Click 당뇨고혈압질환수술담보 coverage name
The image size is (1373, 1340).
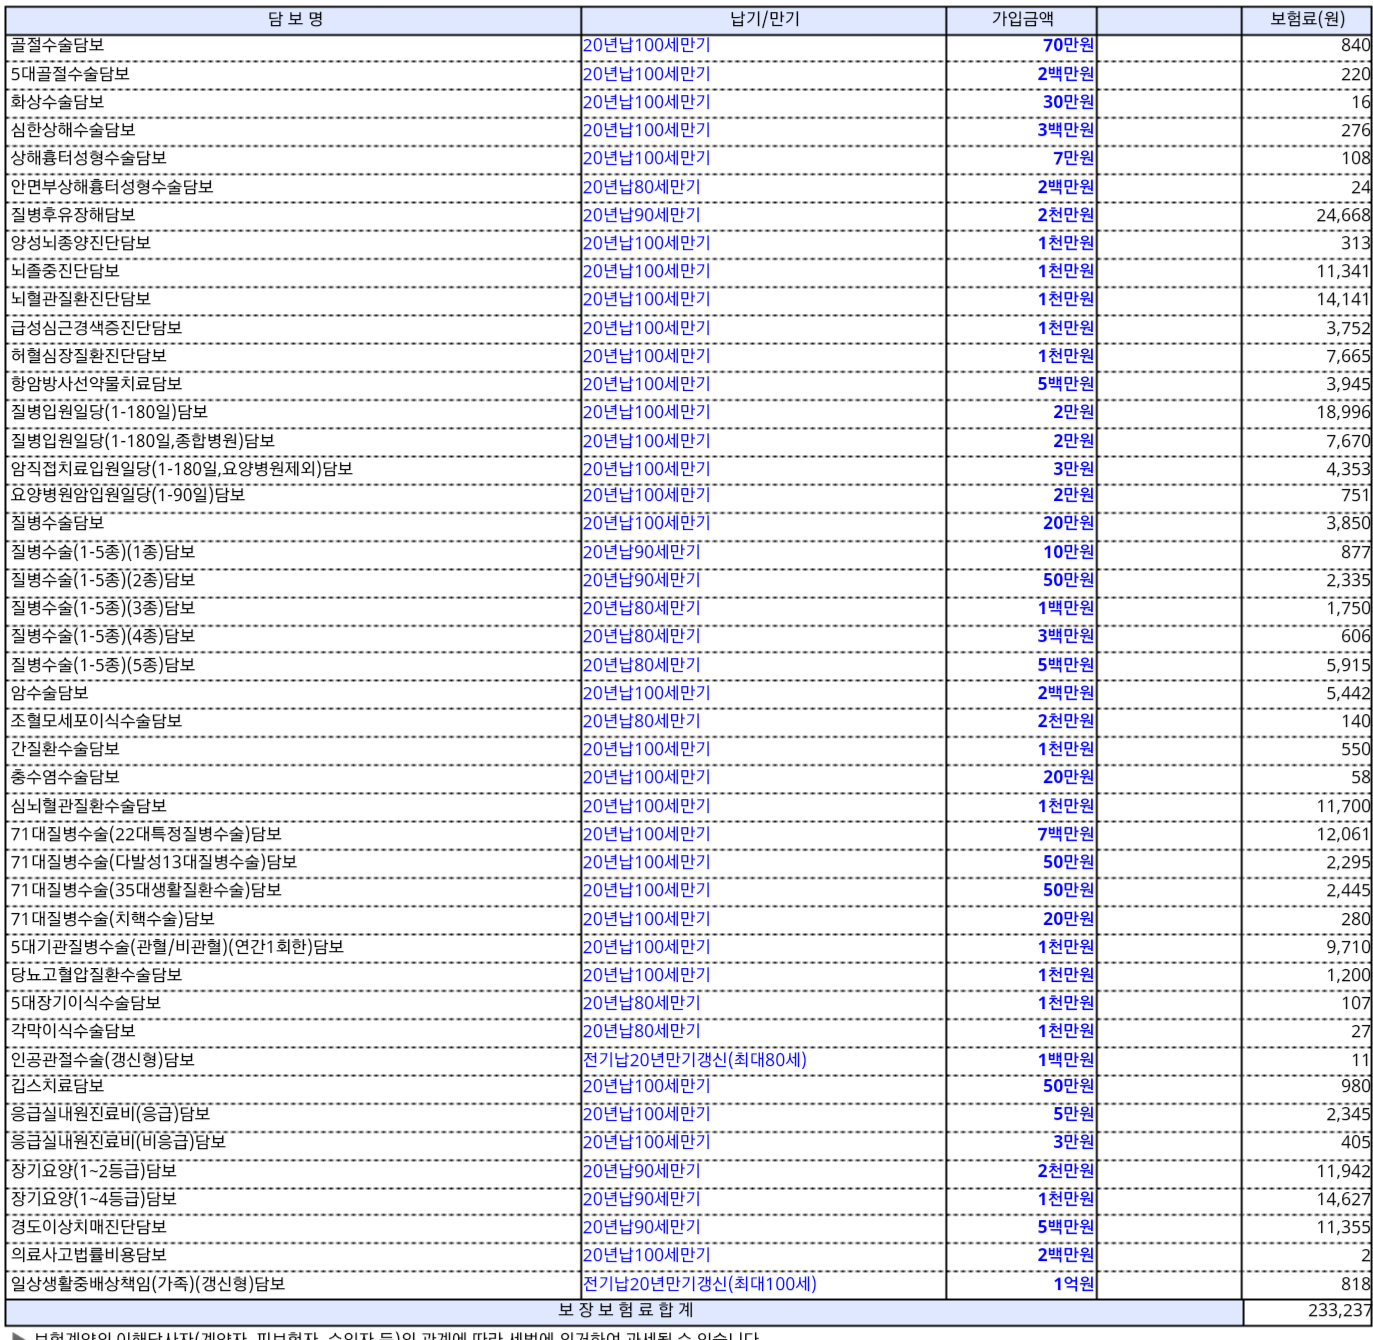(x=96, y=975)
